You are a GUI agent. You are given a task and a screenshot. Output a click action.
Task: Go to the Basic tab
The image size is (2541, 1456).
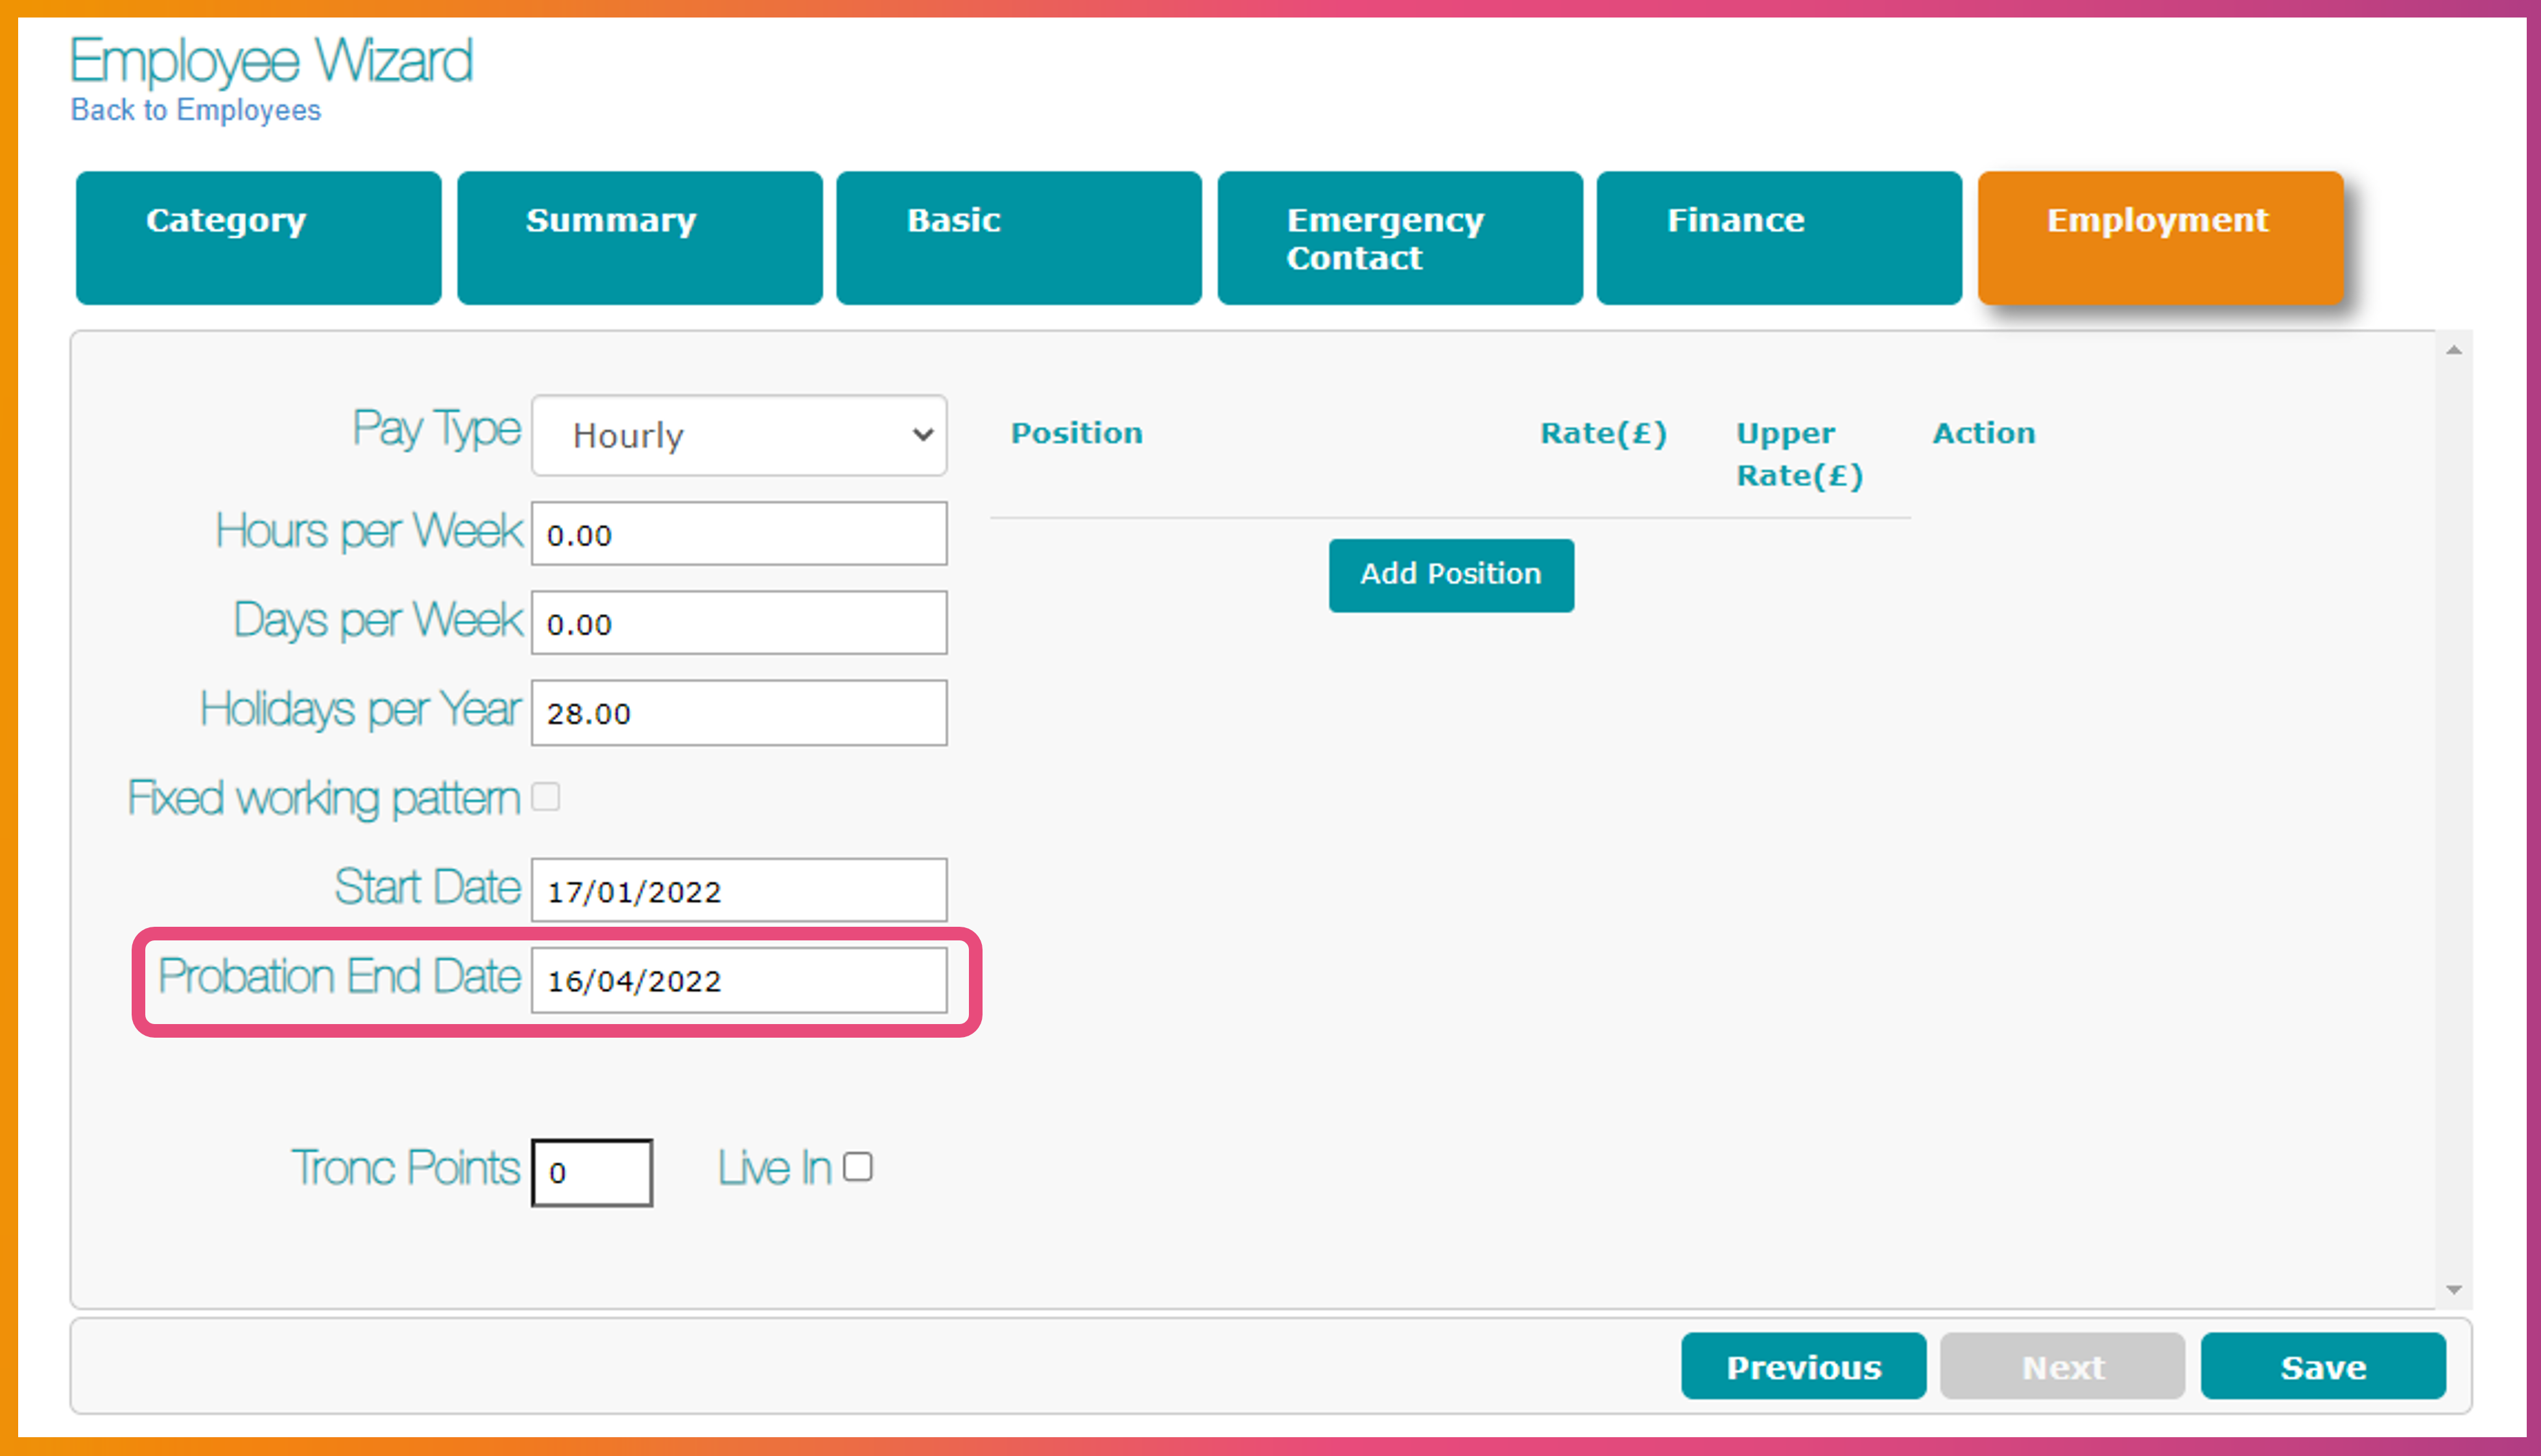point(1018,238)
